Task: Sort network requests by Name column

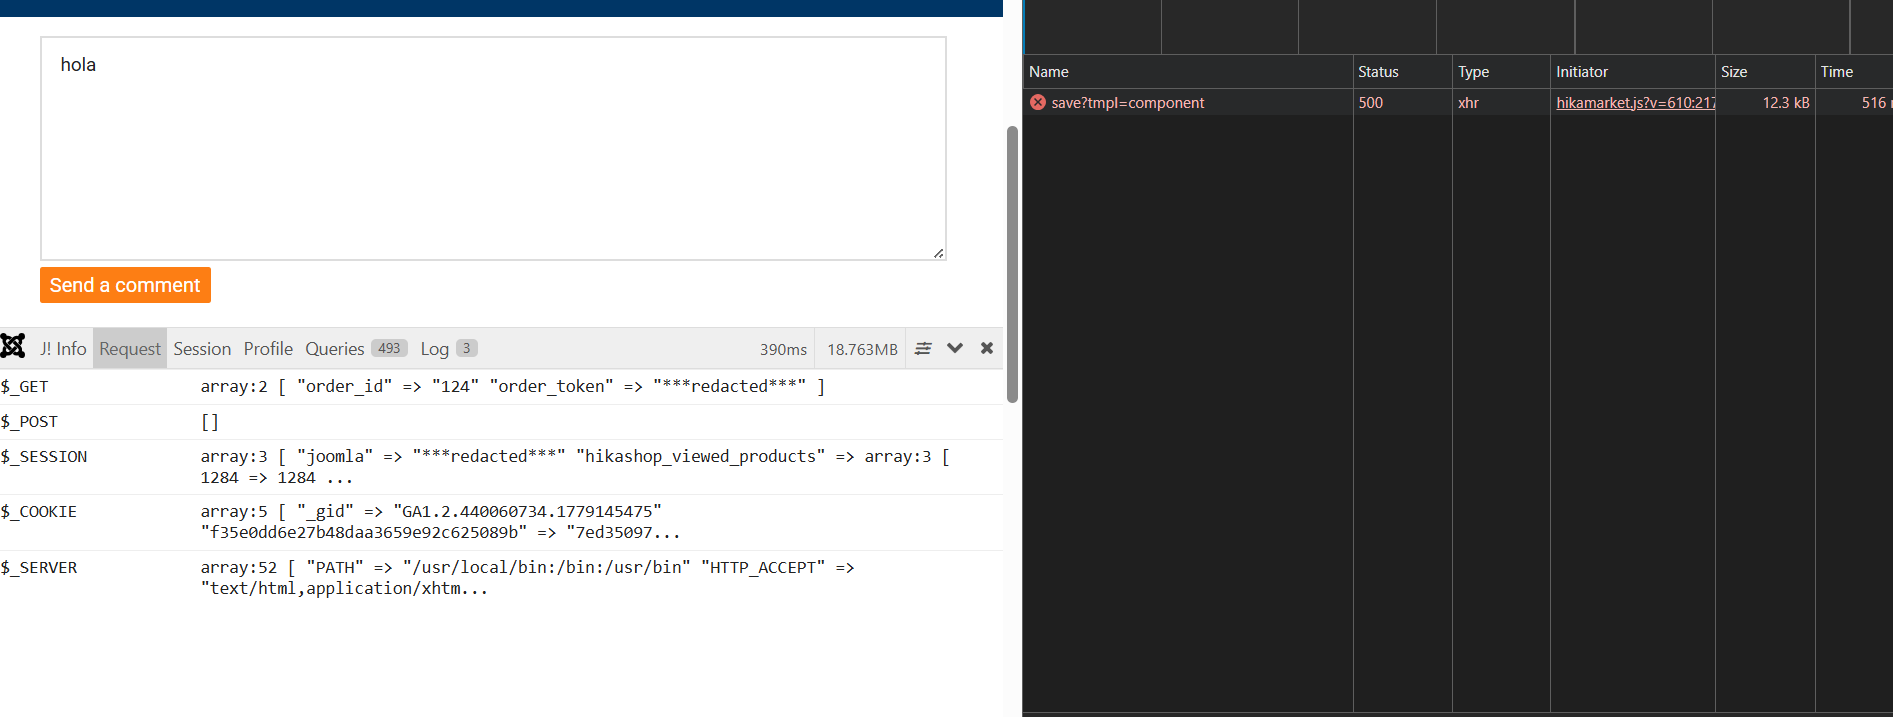Action: 1188,72
